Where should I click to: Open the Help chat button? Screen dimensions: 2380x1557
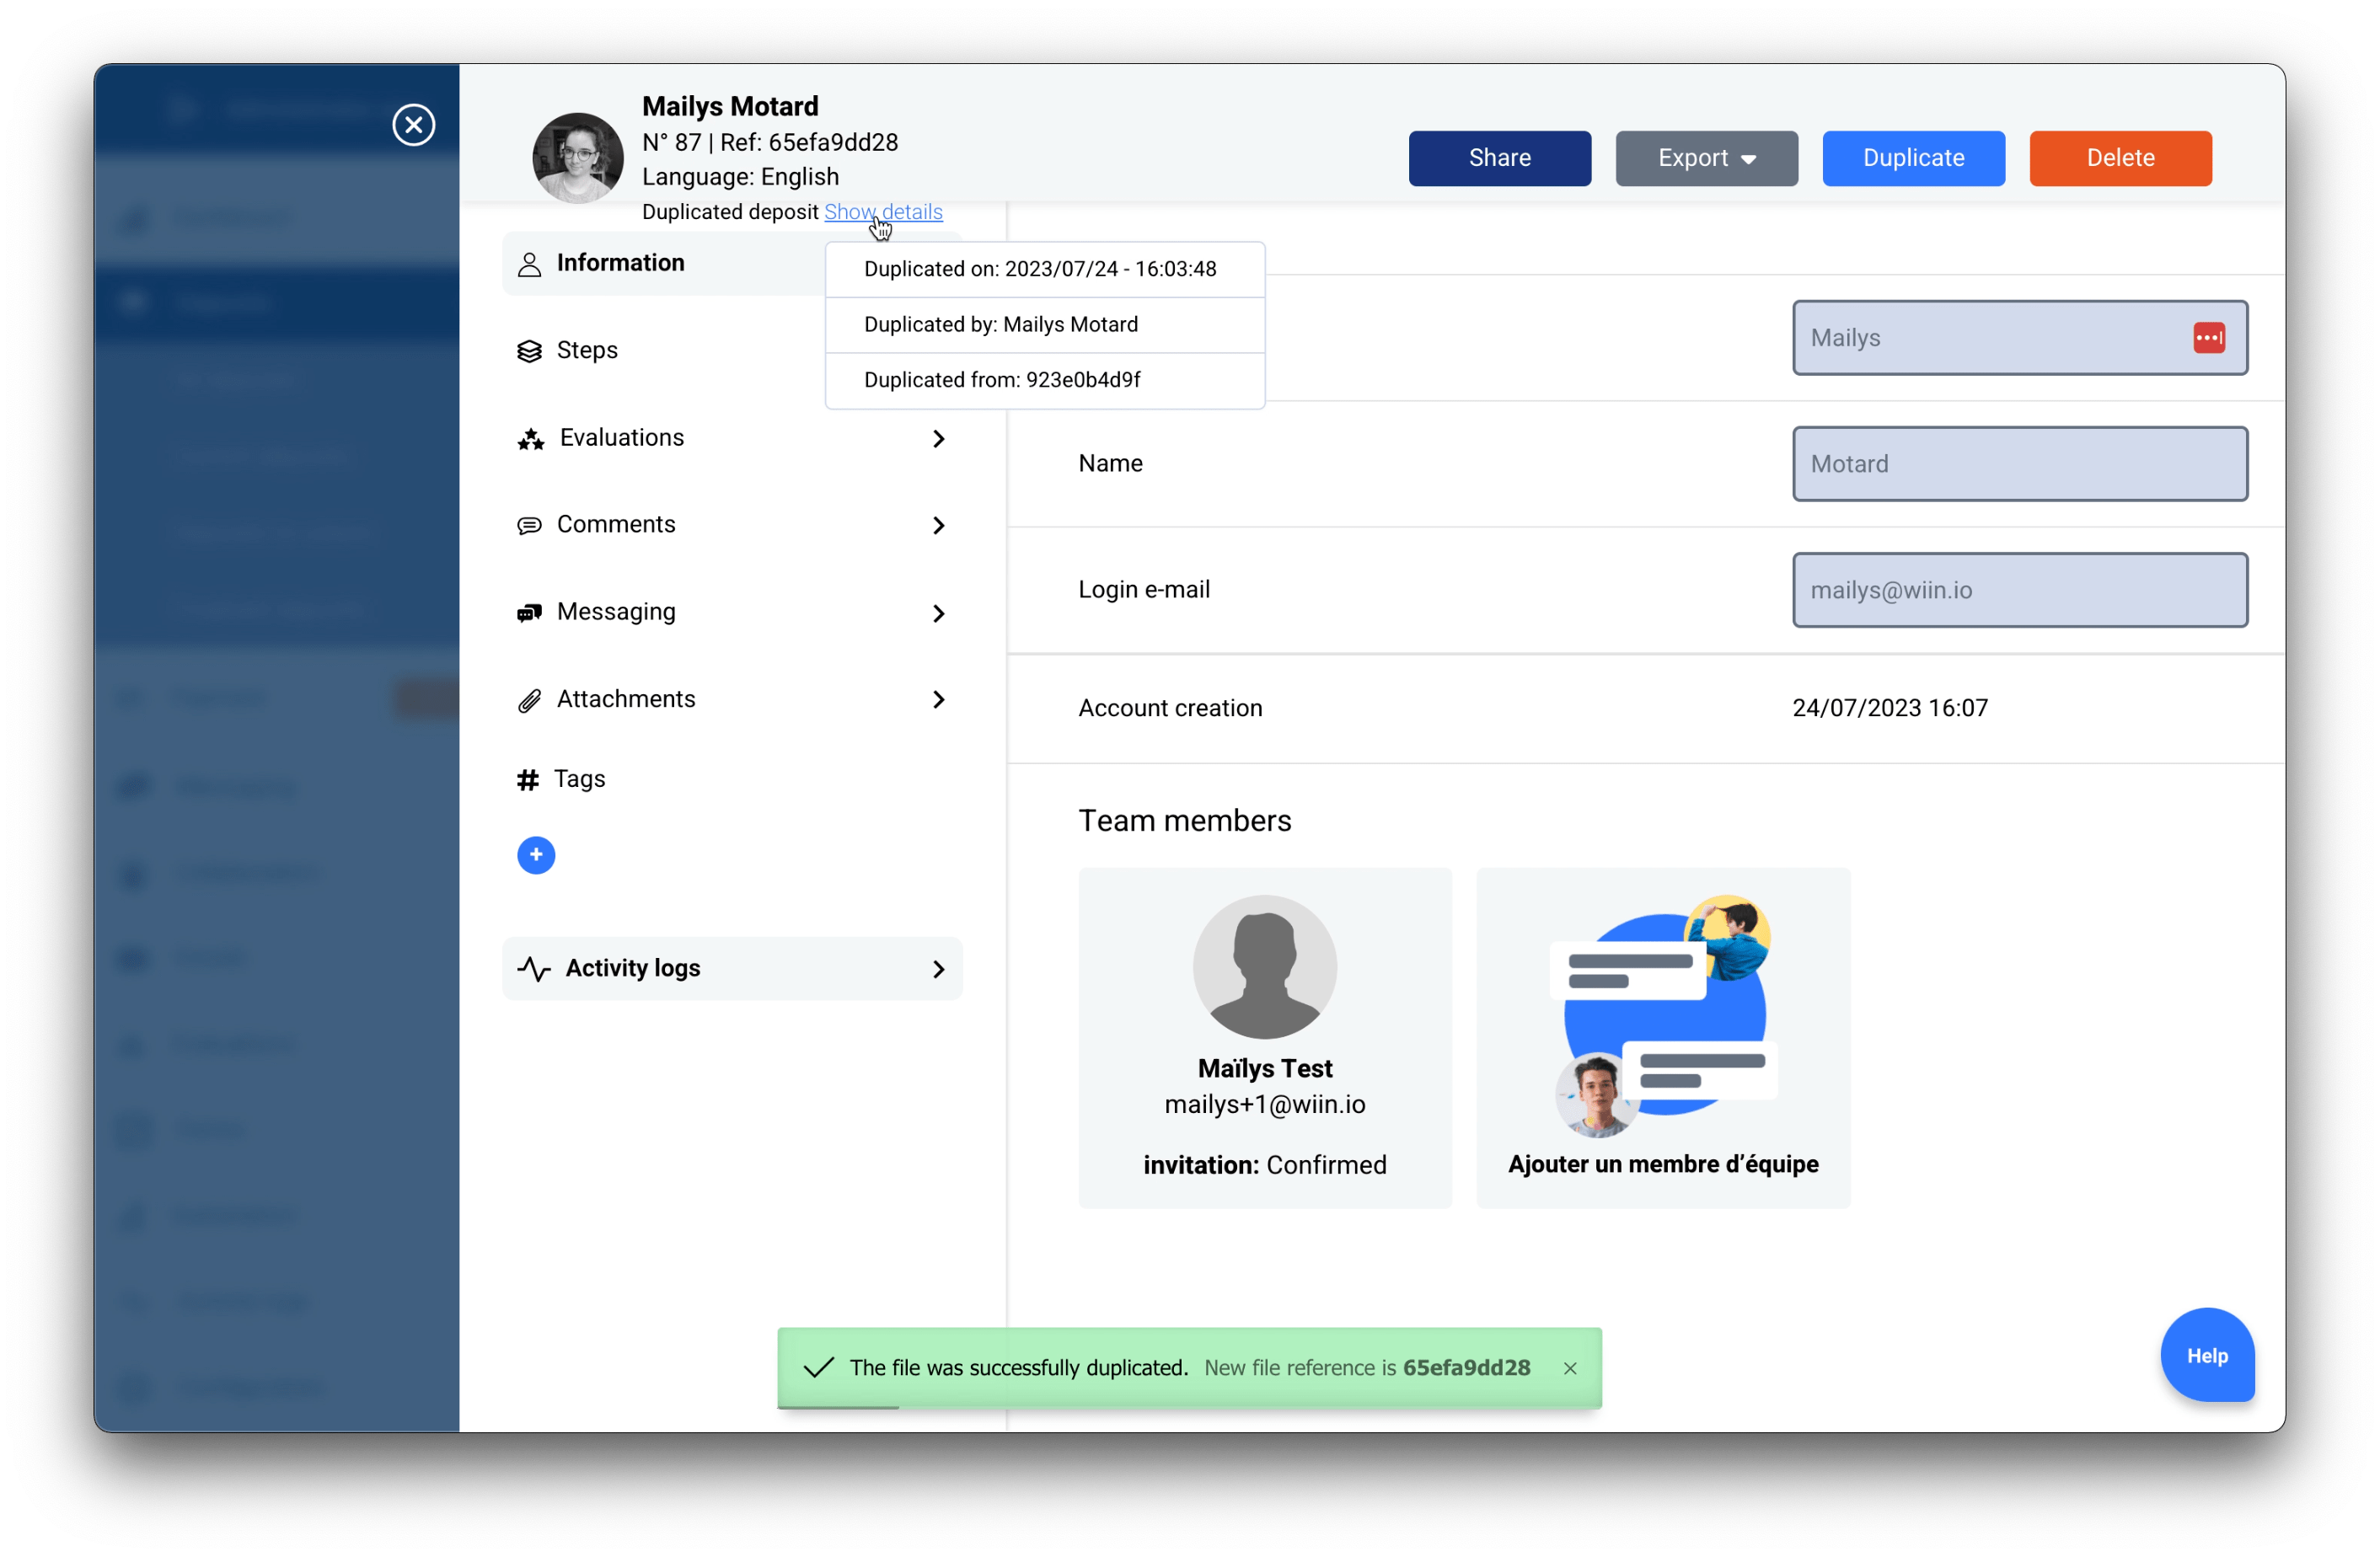coord(2206,1355)
